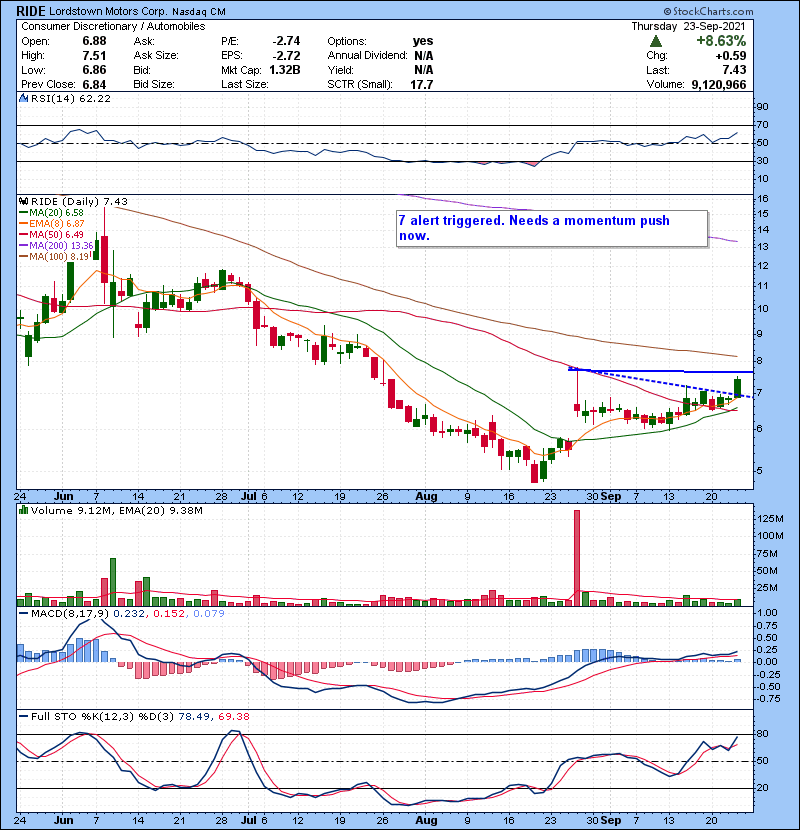Click the RIDE (Daily) 7.43 legend label
800x830 pixels.
point(79,202)
